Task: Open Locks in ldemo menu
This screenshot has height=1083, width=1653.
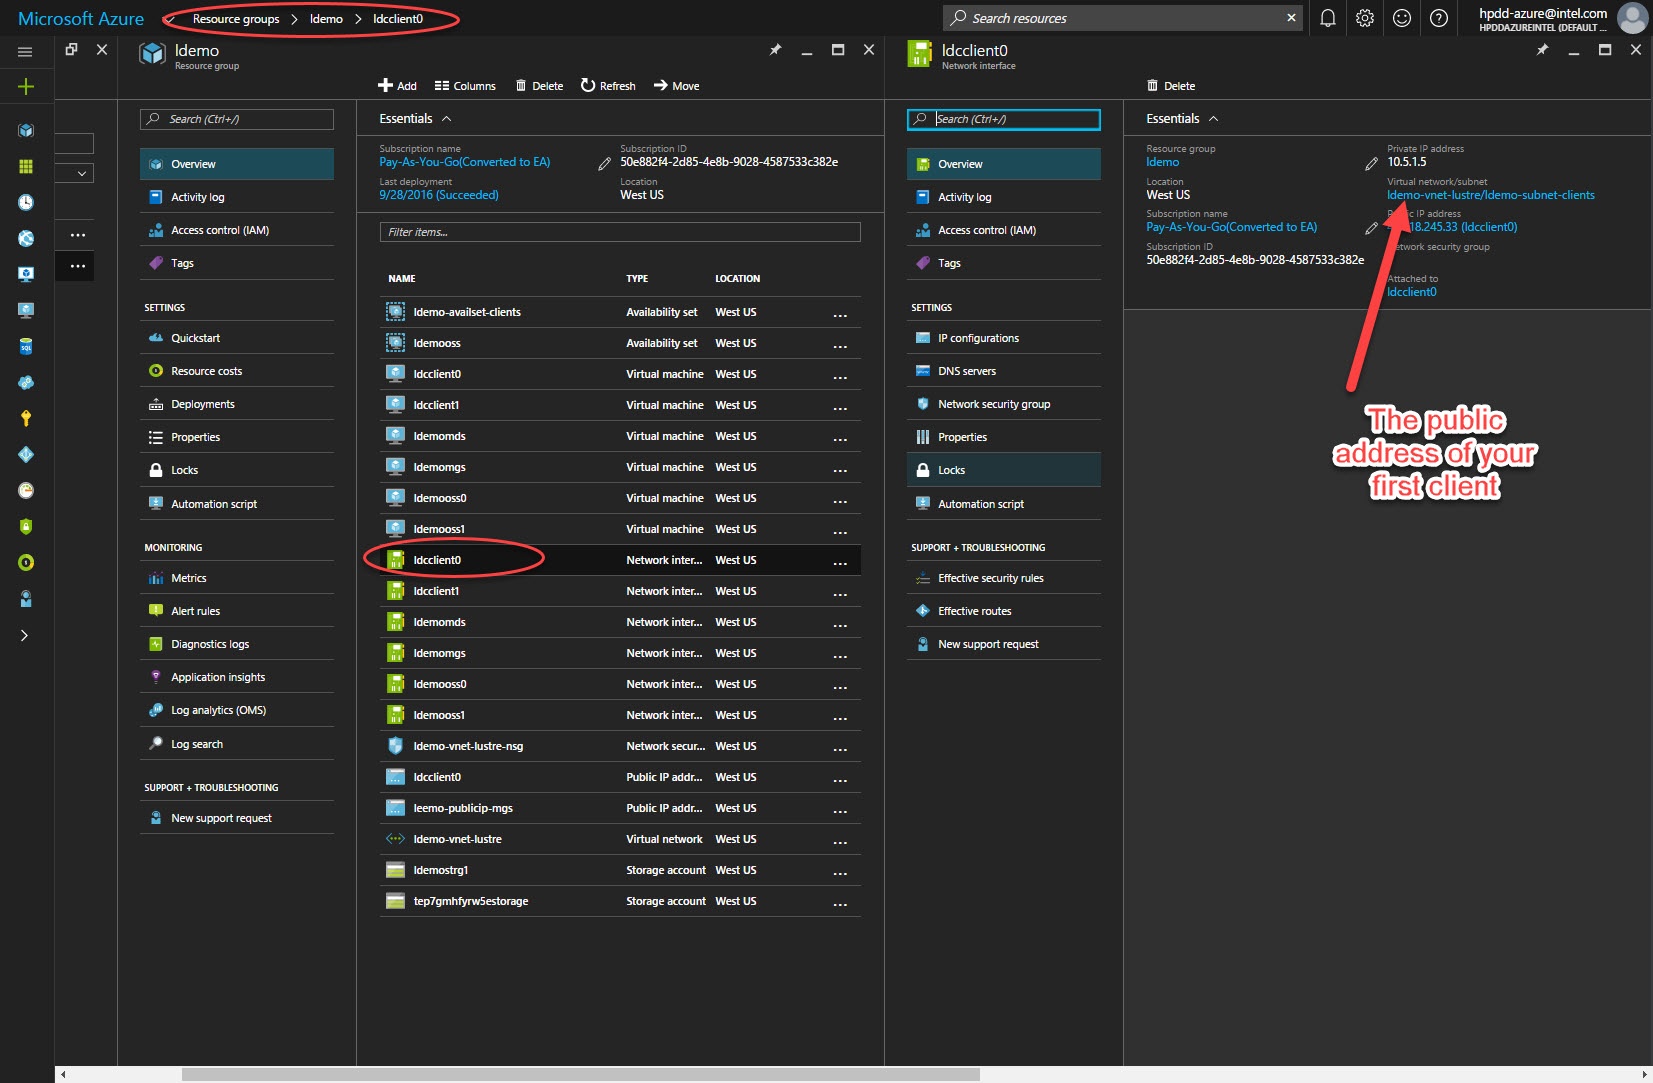Action: pos(237,470)
